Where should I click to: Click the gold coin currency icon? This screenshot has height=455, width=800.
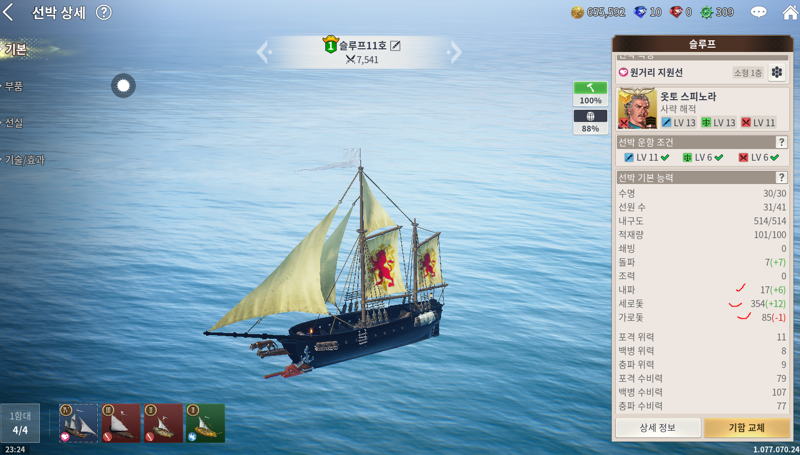tap(577, 12)
